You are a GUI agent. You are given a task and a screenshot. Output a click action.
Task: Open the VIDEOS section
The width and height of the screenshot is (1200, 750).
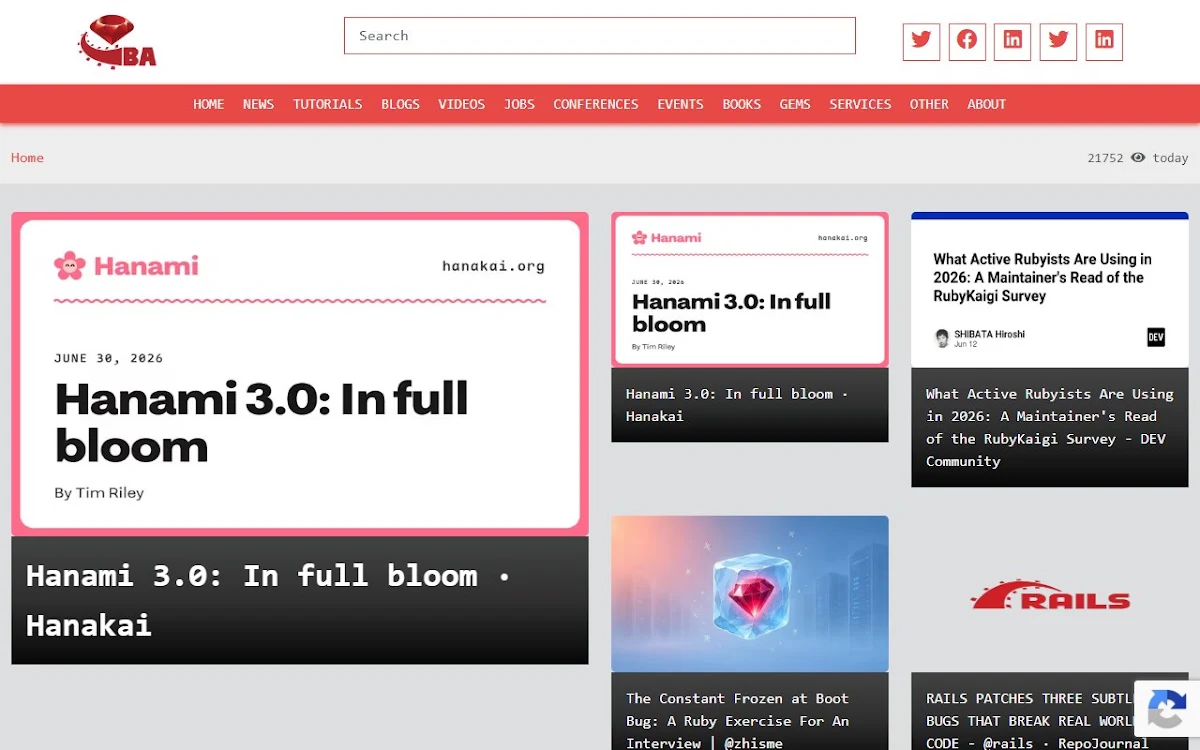click(x=461, y=104)
